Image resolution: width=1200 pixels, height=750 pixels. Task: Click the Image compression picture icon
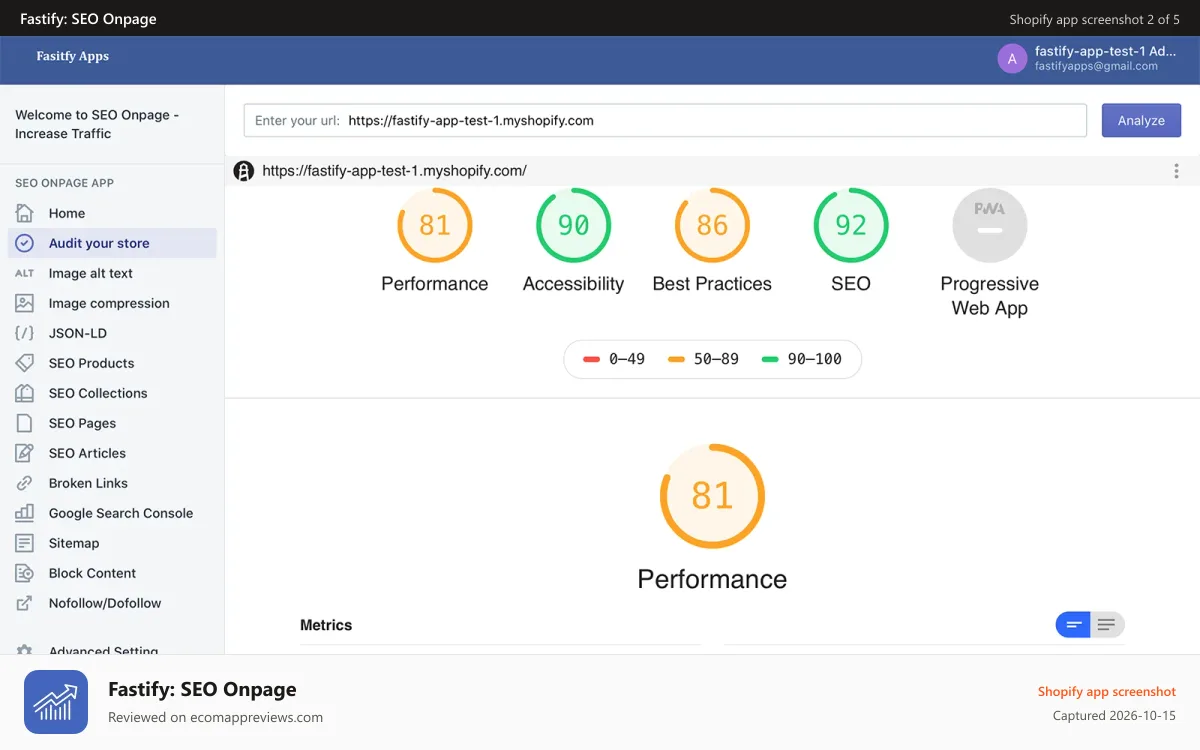pyautogui.click(x=25, y=303)
